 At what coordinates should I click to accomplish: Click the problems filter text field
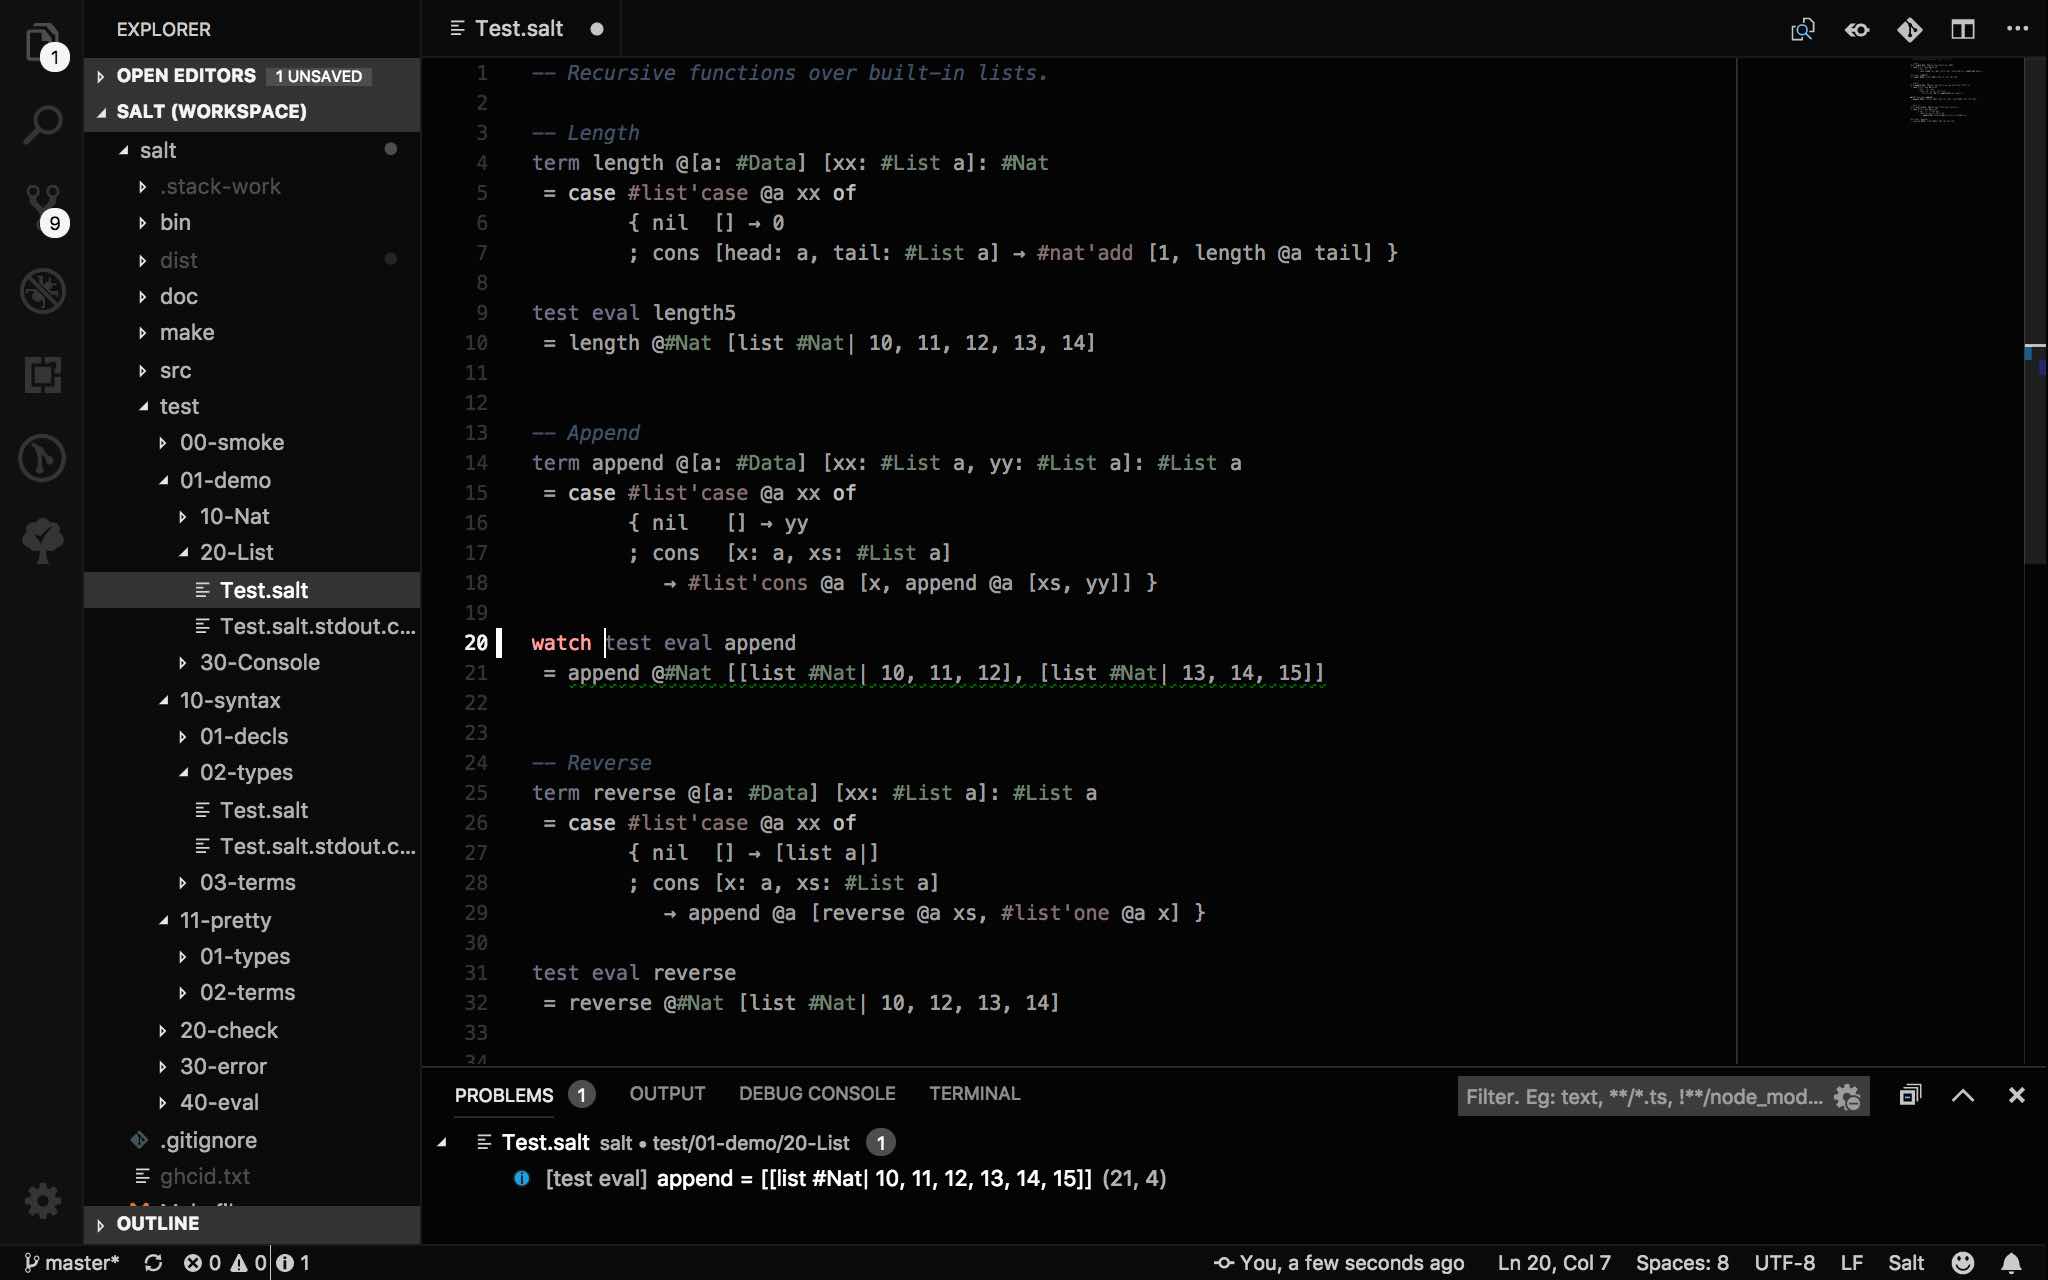[x=1642, y=1097]
